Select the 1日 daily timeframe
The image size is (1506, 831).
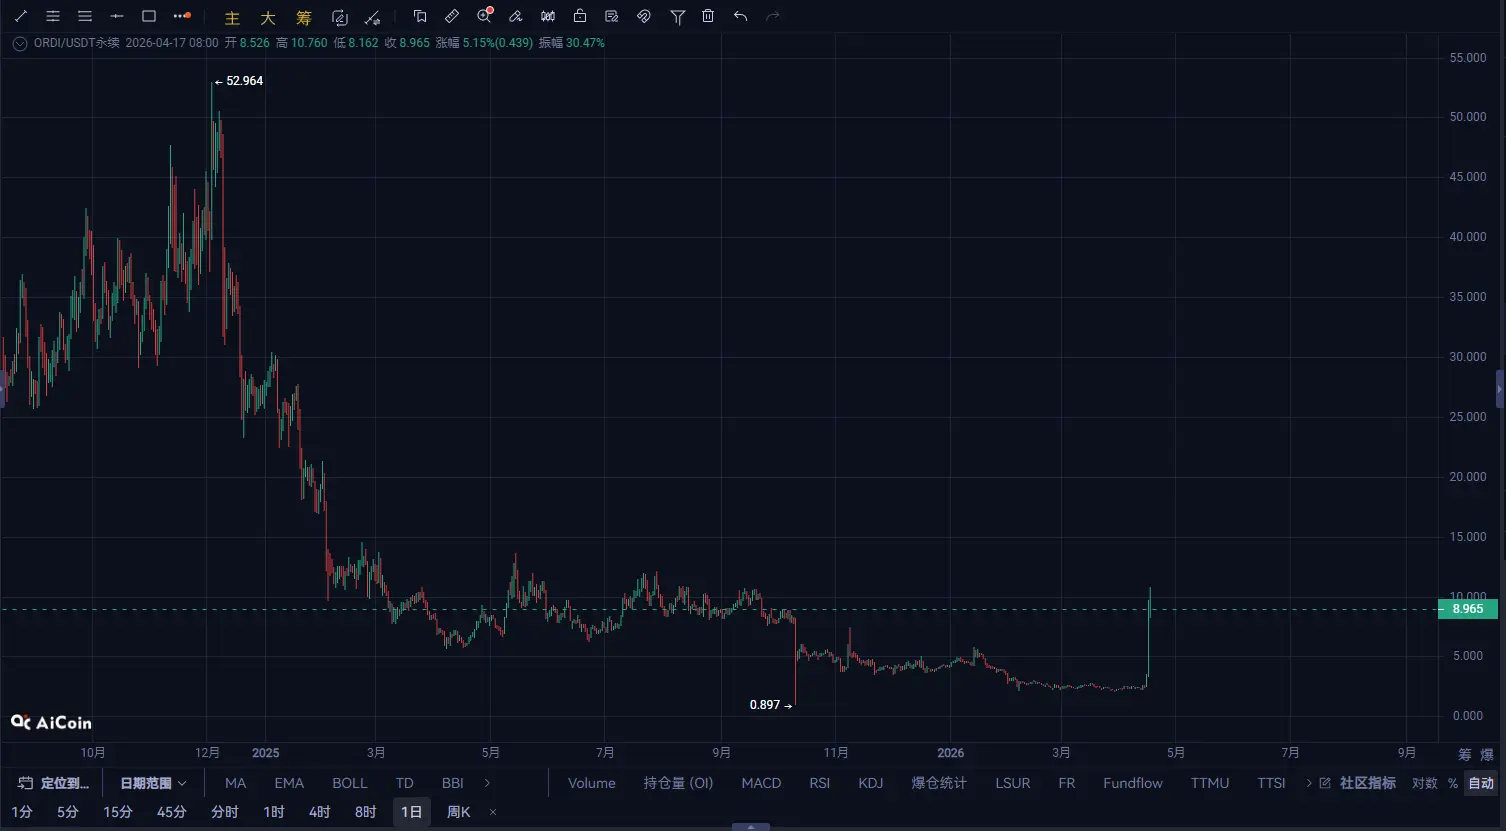[412, 812]
